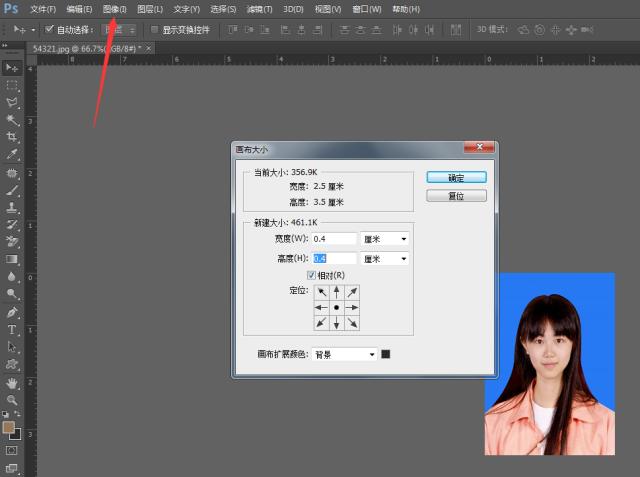Image resolution: width=640 pixels, height=477 pixels.
Task: Open the width unit 厘米 dropdown
Action: pyautogui.click(x=385, y=239)
